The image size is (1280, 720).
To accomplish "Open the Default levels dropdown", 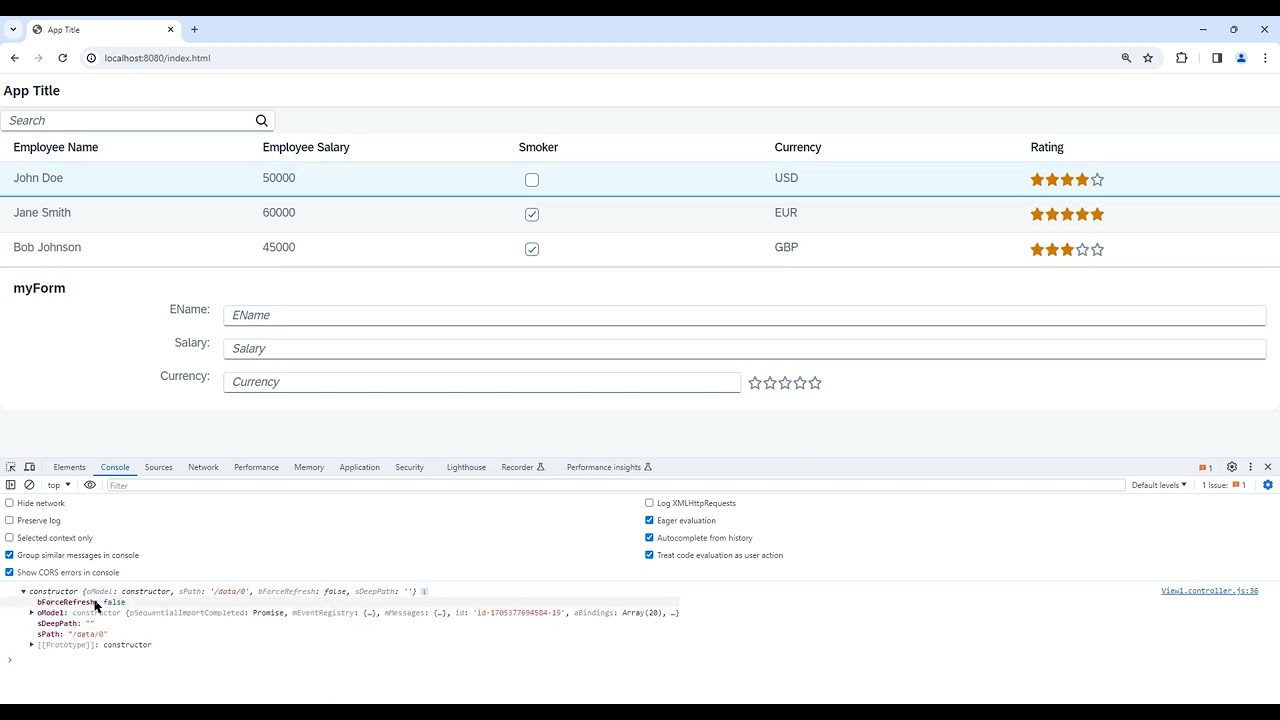I will tap(1159, 485).
